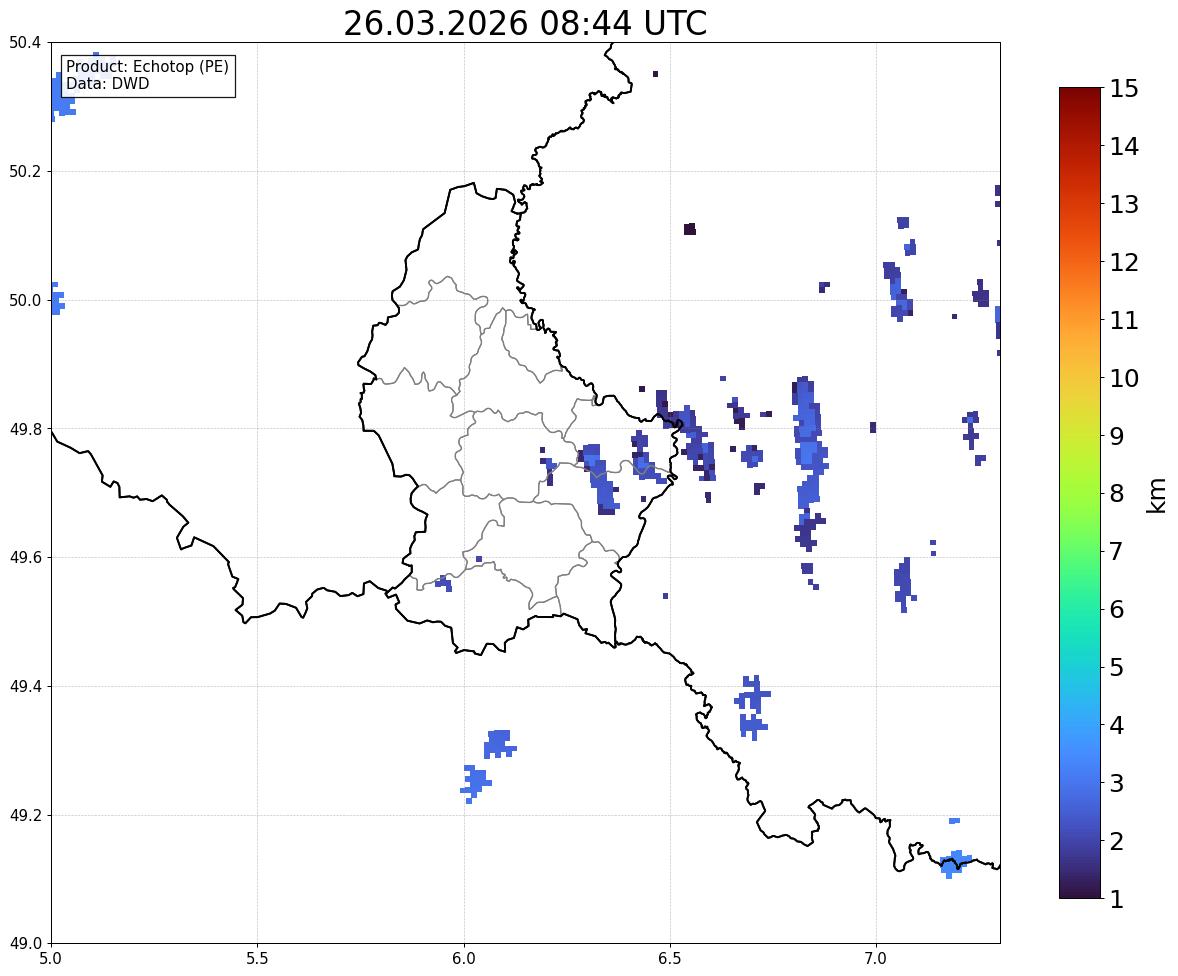This screenshot has width=1178, height=976.
Task: Click latitude axis label '50.2'
Action: point(25,171)
